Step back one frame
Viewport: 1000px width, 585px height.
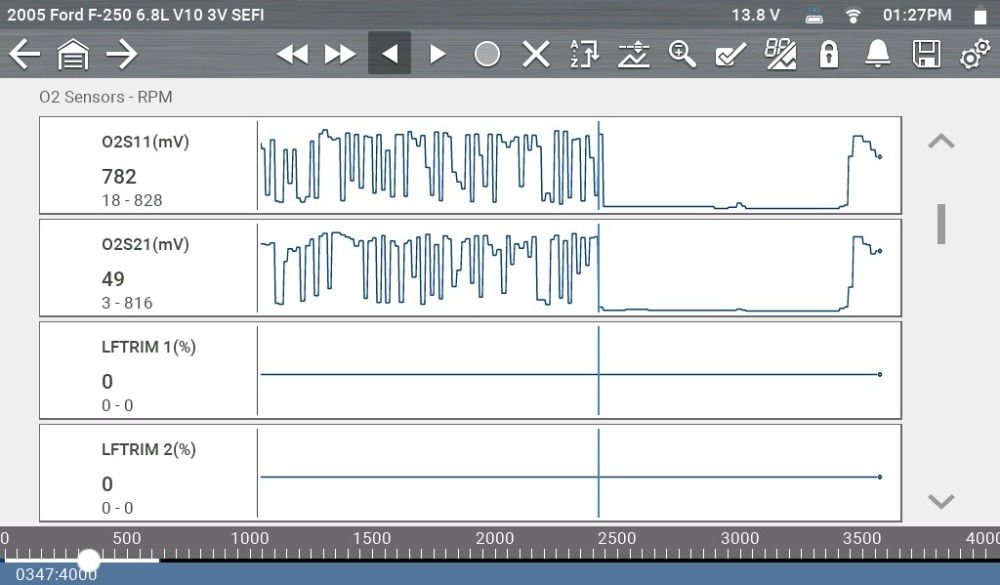pos(390,54)
